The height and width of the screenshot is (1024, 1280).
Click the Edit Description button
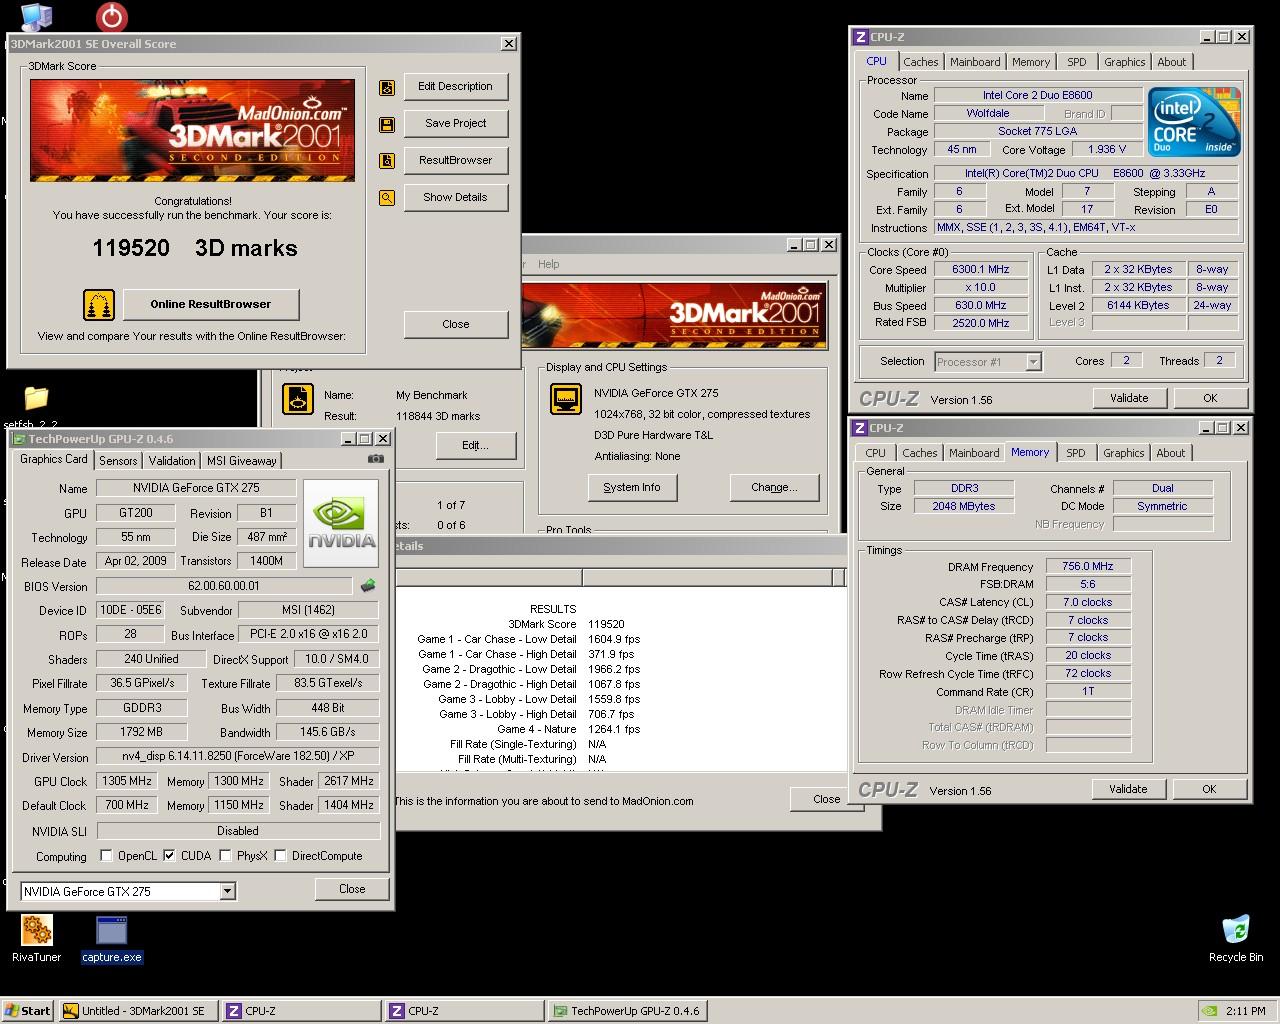(x=456, y=87)
